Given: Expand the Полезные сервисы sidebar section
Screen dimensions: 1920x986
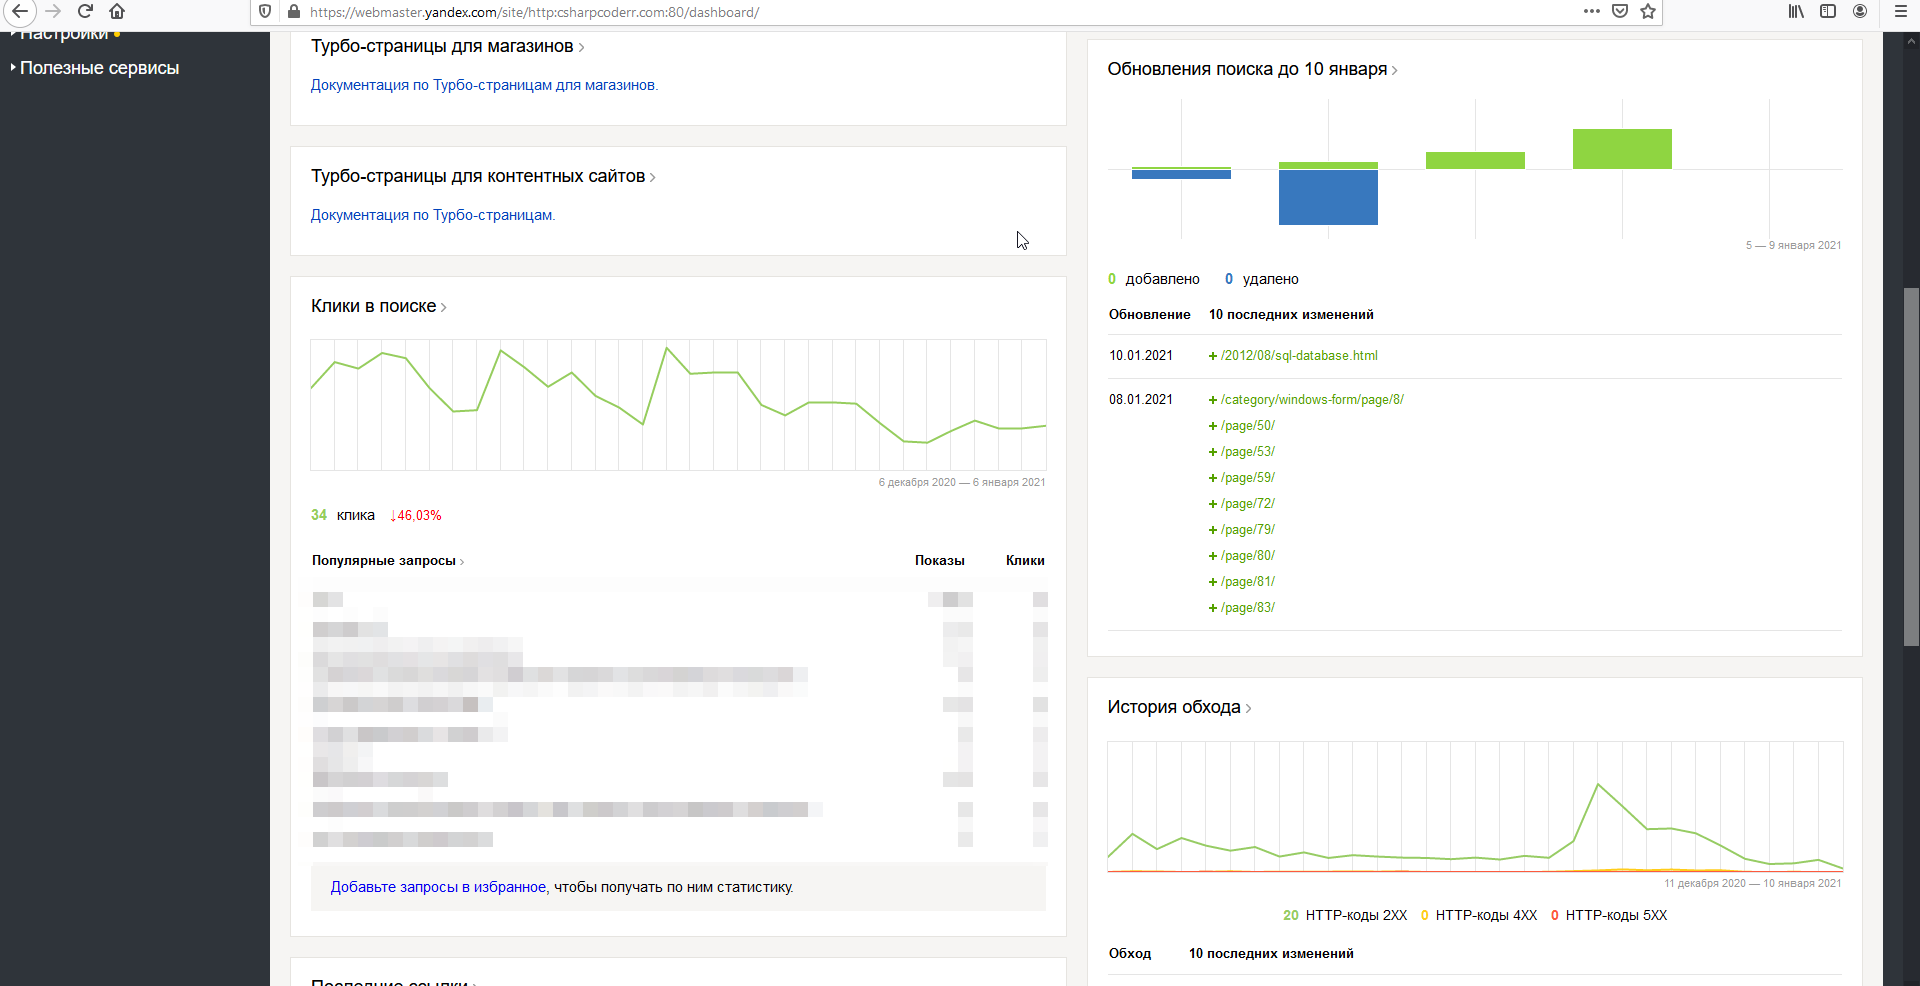Looking at the screenshot, I should pyautogui.click(x=99, y=68).
